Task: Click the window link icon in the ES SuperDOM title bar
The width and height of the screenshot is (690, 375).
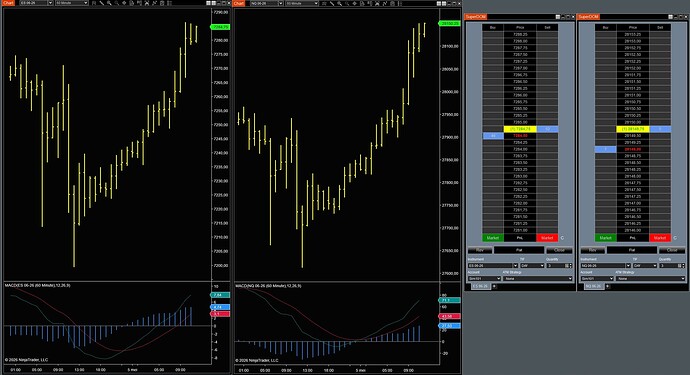Action: (x=558, y=17)
